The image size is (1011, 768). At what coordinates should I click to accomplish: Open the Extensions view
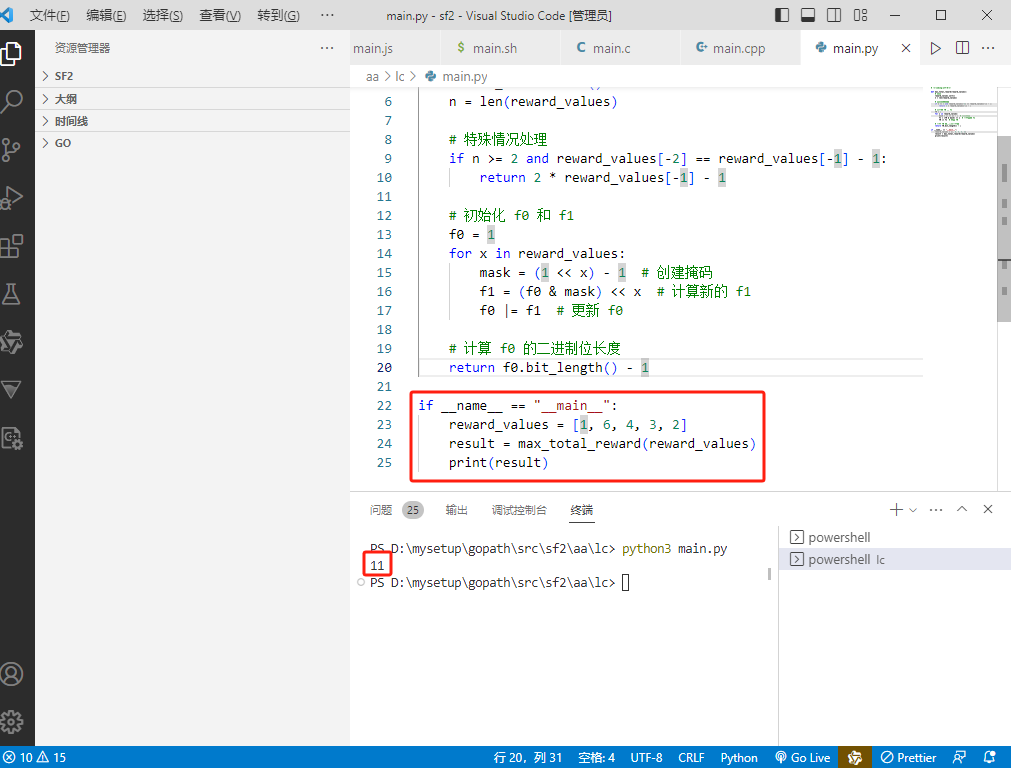[x=12, y=246]
